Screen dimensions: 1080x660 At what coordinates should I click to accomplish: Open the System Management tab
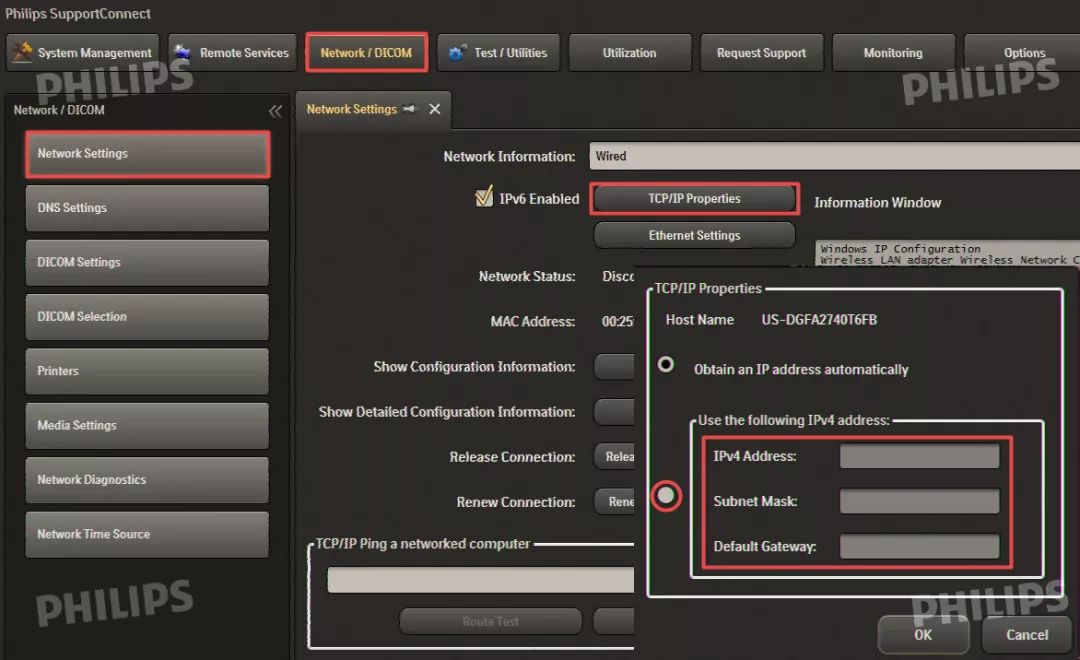83,53
